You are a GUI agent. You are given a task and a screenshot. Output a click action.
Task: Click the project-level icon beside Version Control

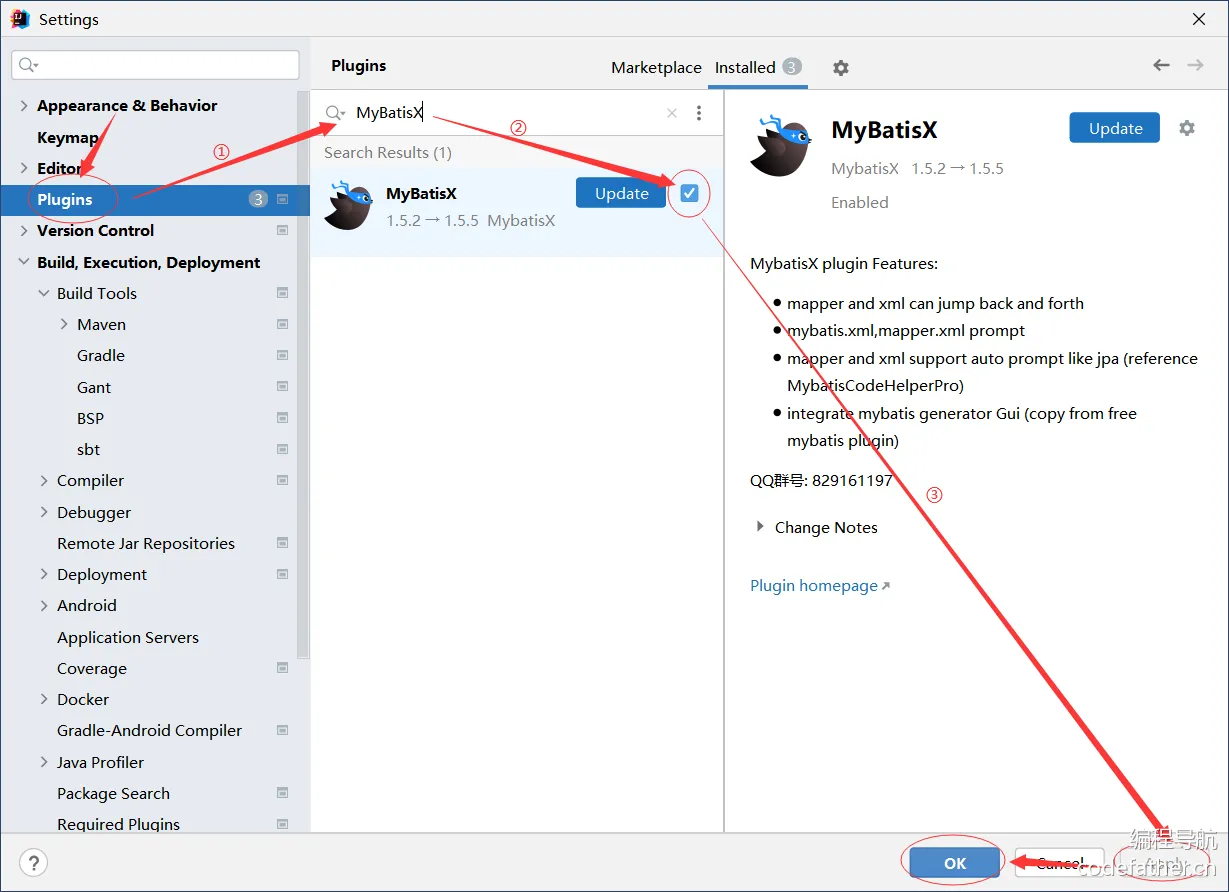pos(282,230)
